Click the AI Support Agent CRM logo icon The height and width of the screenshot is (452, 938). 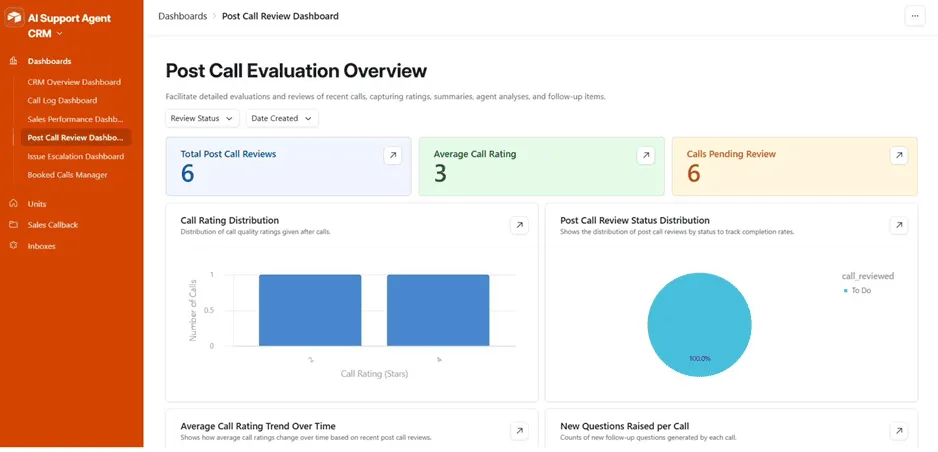15,18
